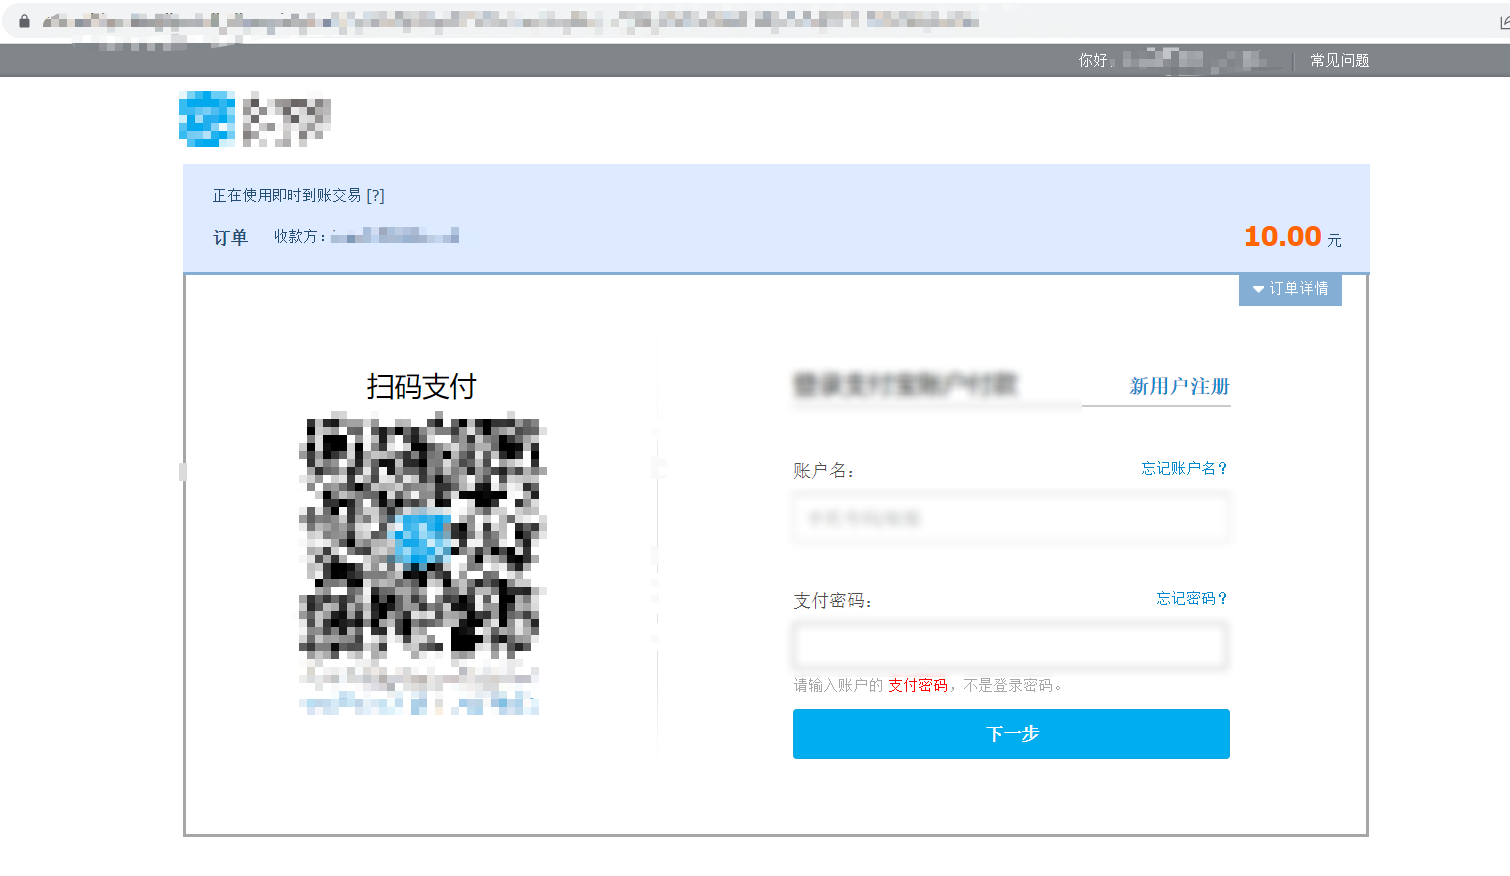Viewport: 1510px width, 876px height.
Task: Focus the 账户名 input field
Action: tap(1011, 518)
